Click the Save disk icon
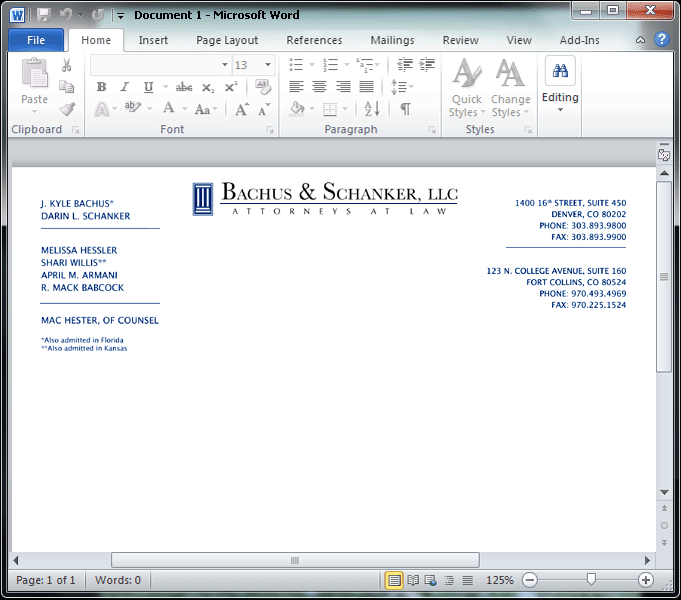The height and width of the screenshot is (600, 681). coord(44,15)
